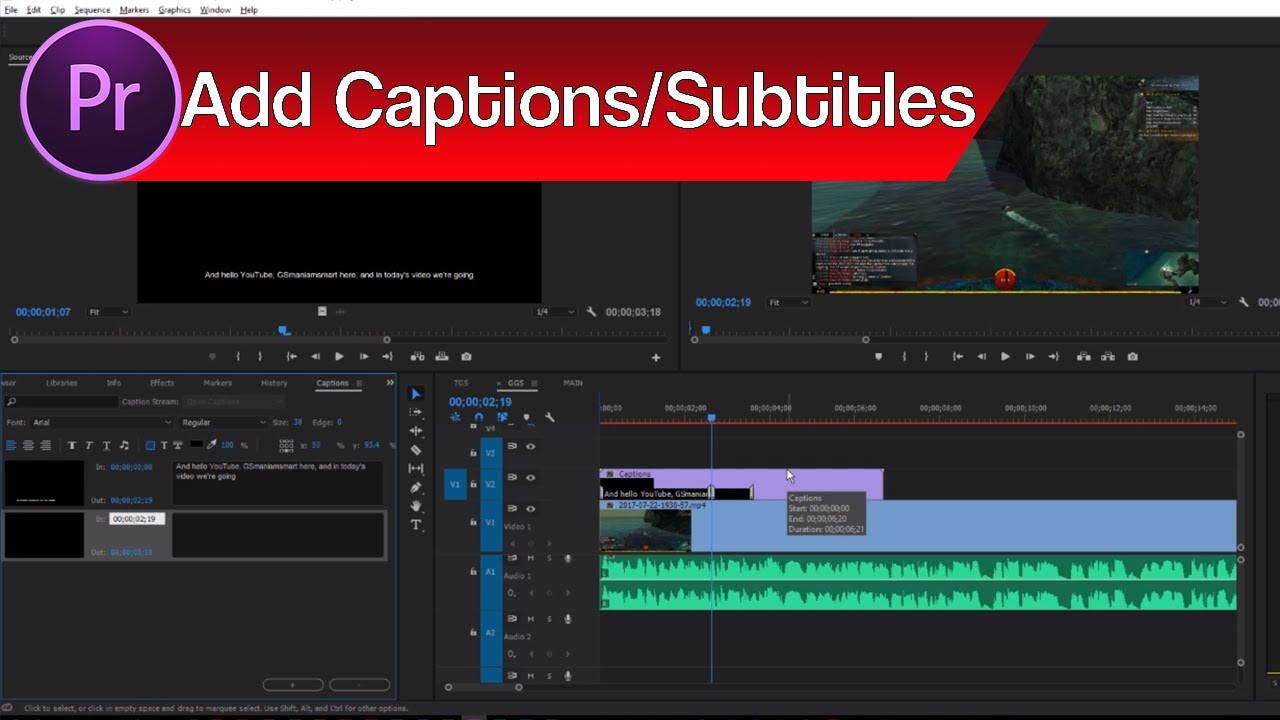Toggle Video 1 track output eye
This screenshot has width=1280, height=720.
[531, 508]
